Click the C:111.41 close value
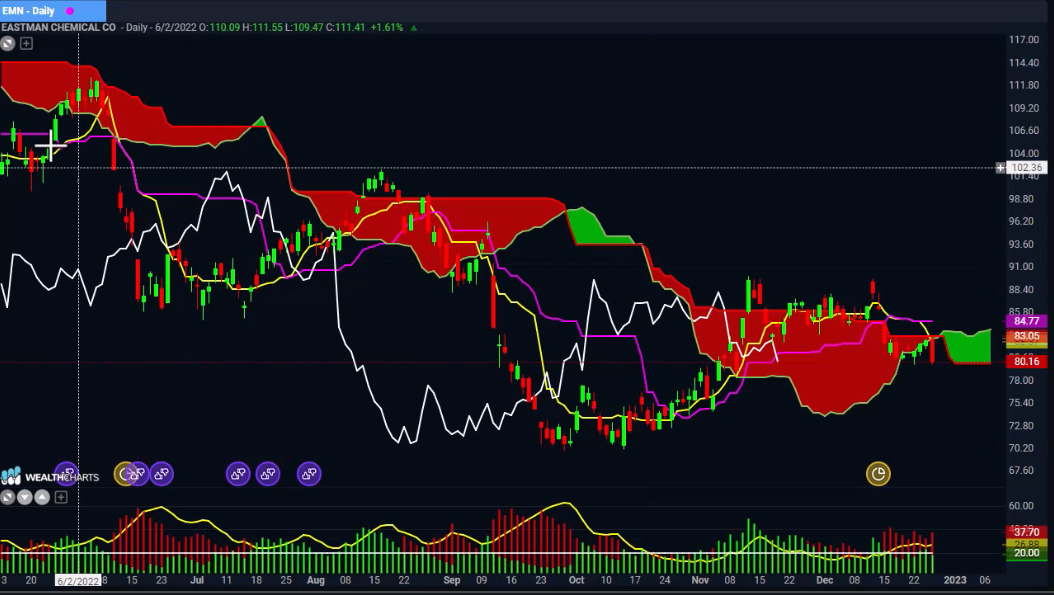Viewport: 1054px width, 595px height. (346, 28)
